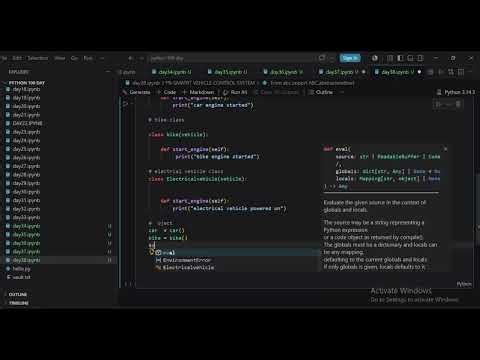Open the Go menu
This screenshot has width=480, height=360.
[74, 58]
